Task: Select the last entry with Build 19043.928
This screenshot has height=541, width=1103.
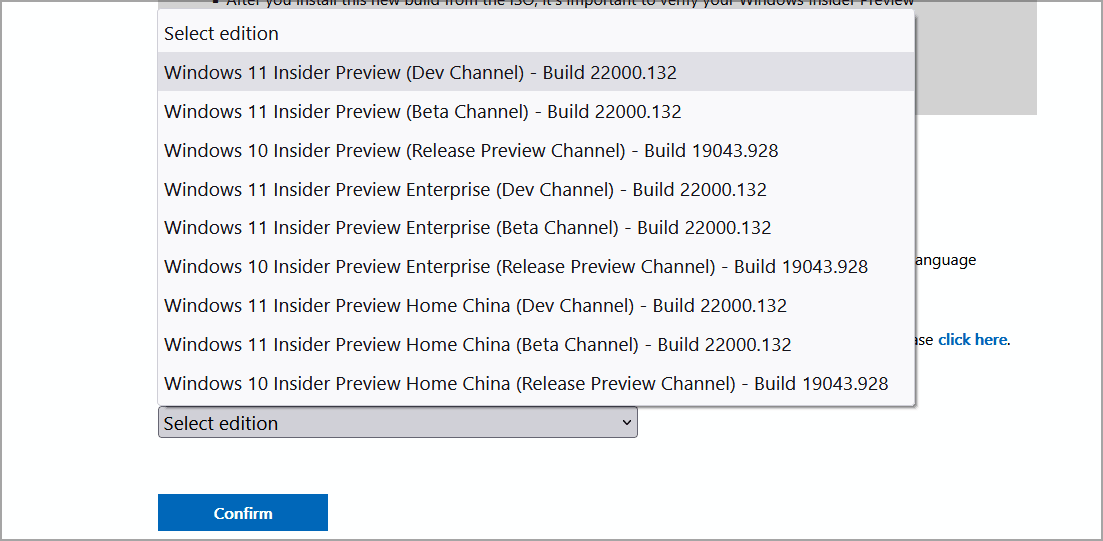Action: (820, 384)
